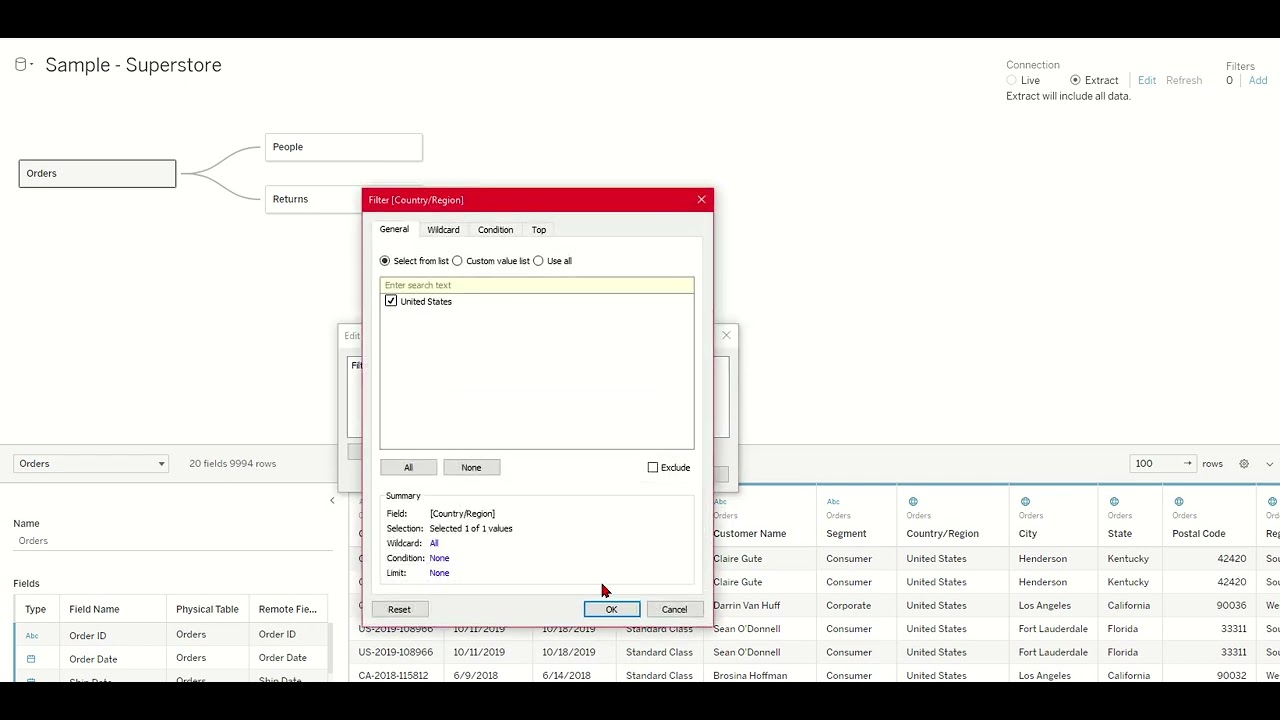Choose the Use all radio option
Image resolution: width=1280 pixels, height=720 pixels.
[x=538, y=261]
